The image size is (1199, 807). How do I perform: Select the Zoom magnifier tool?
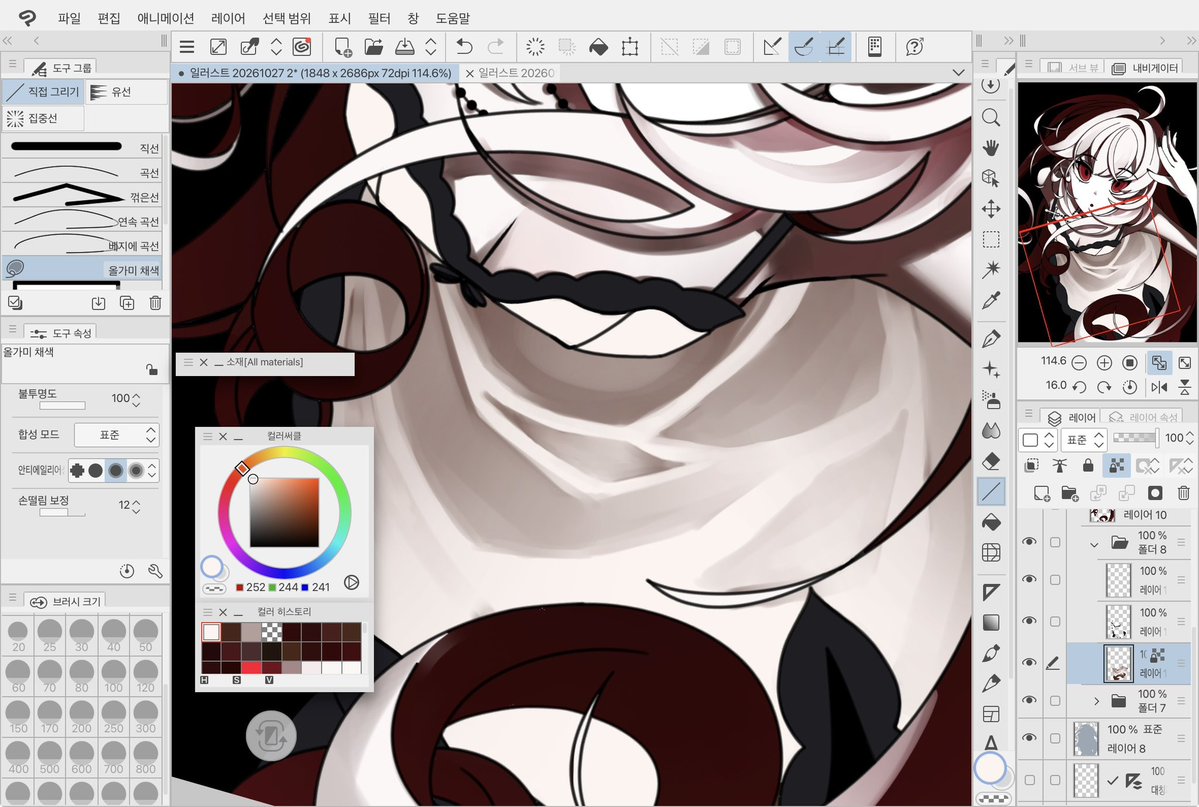(991, 117)
